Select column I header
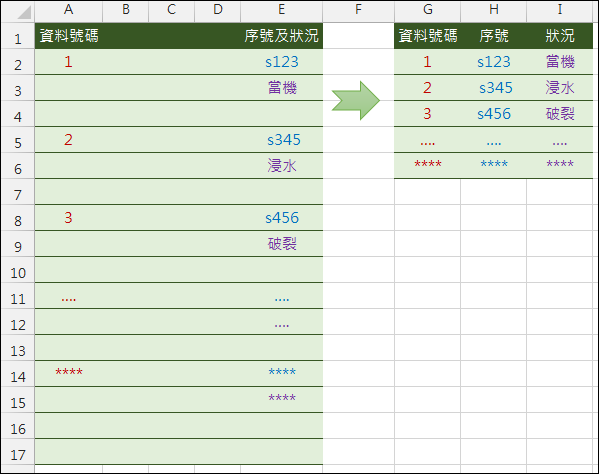The image size is (599, 474). (x=559, y=10)
